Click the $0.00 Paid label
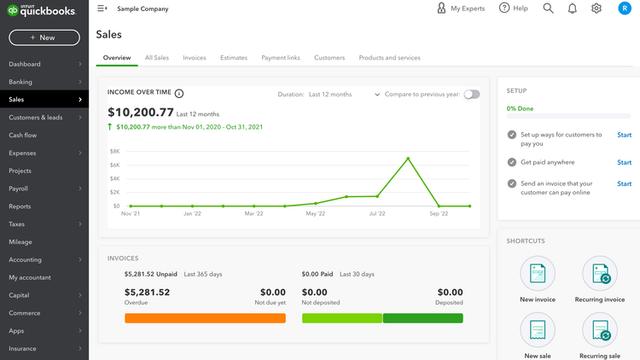 pos(317,274)
